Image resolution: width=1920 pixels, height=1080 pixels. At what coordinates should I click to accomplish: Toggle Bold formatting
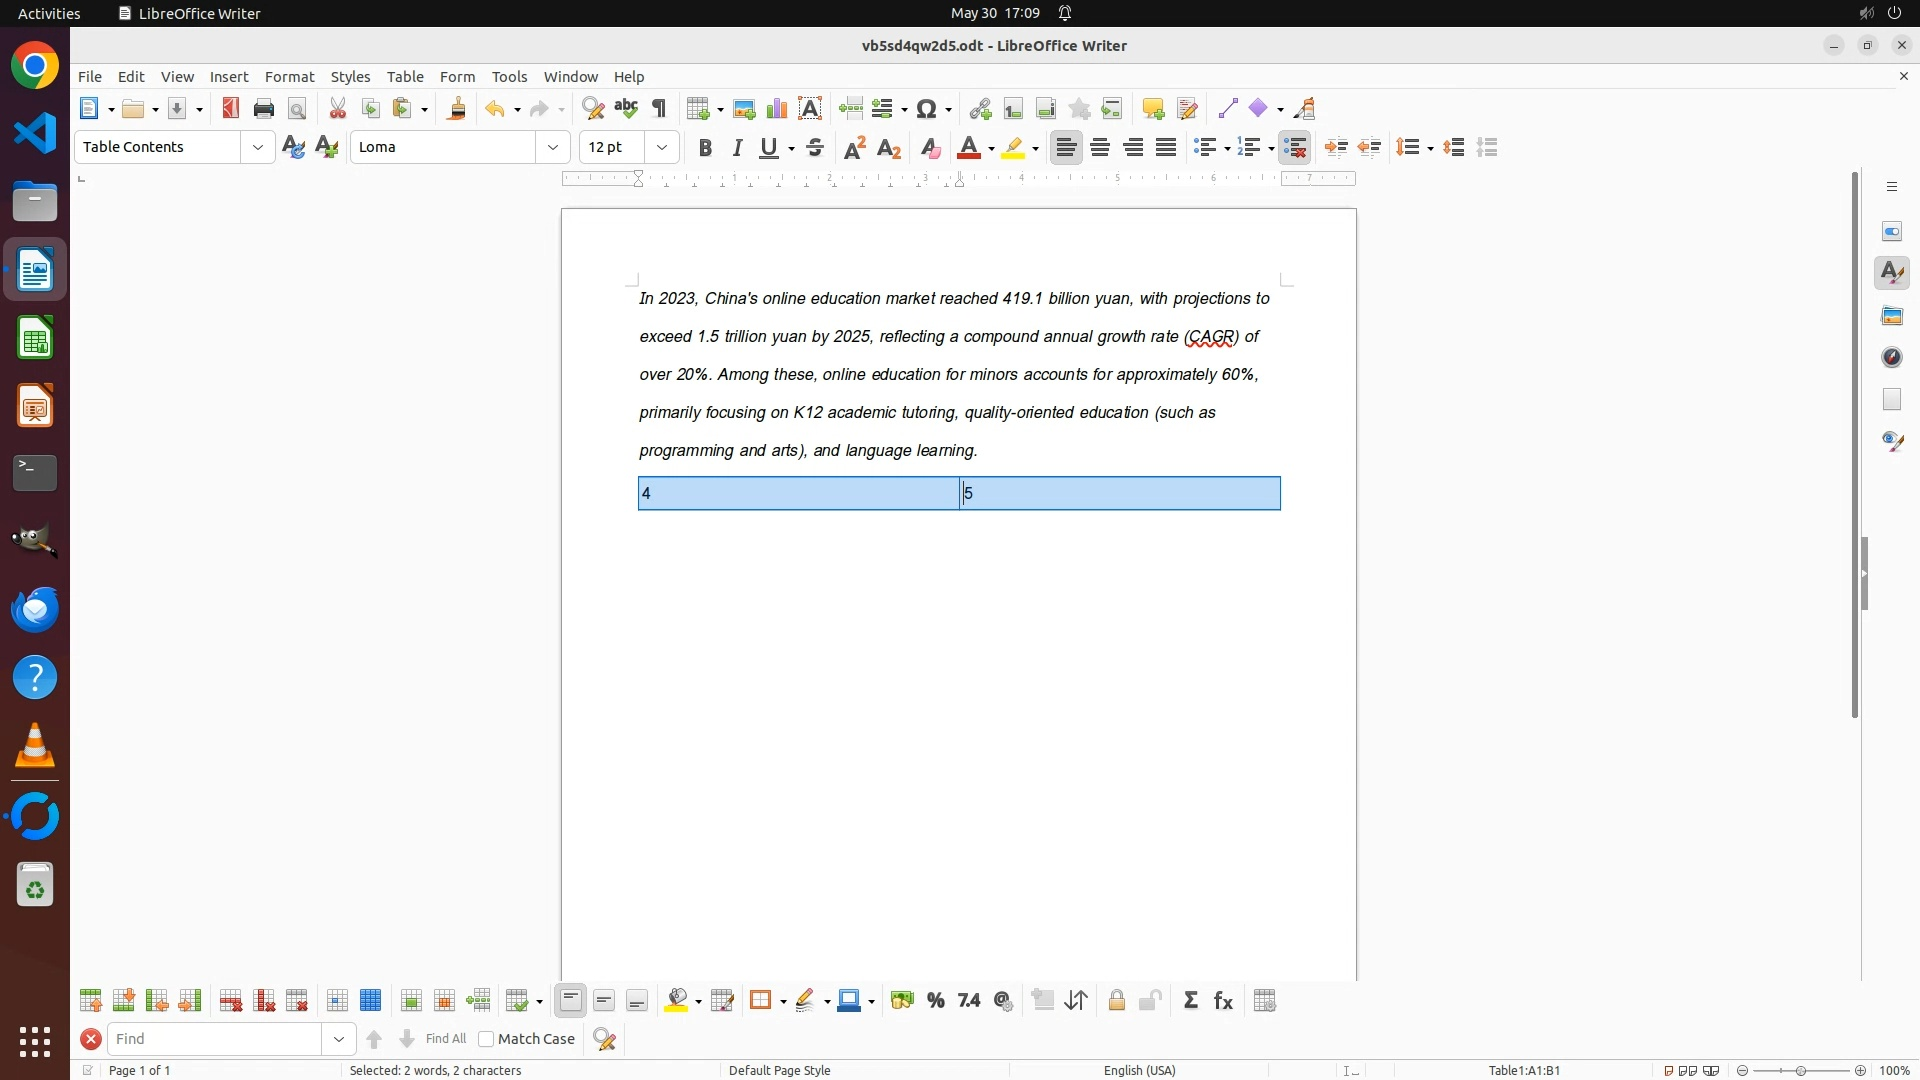(705, 148)
